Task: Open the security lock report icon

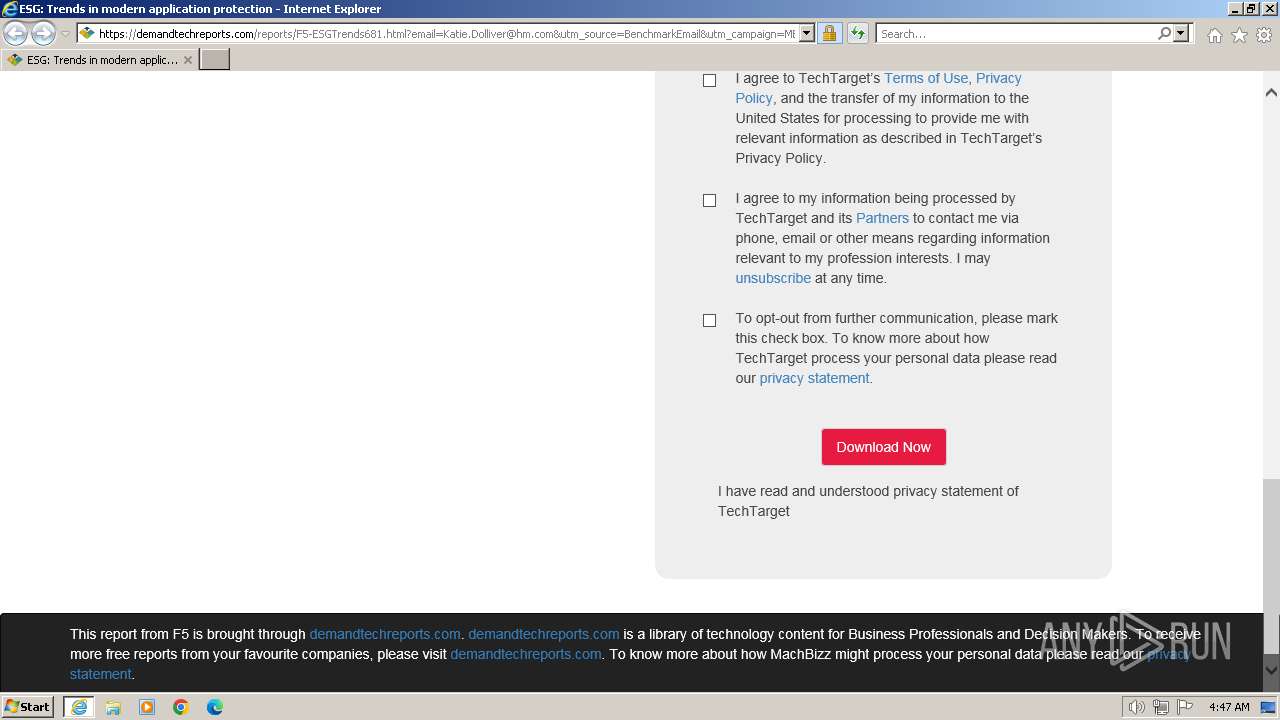Action: coord(829,34)
